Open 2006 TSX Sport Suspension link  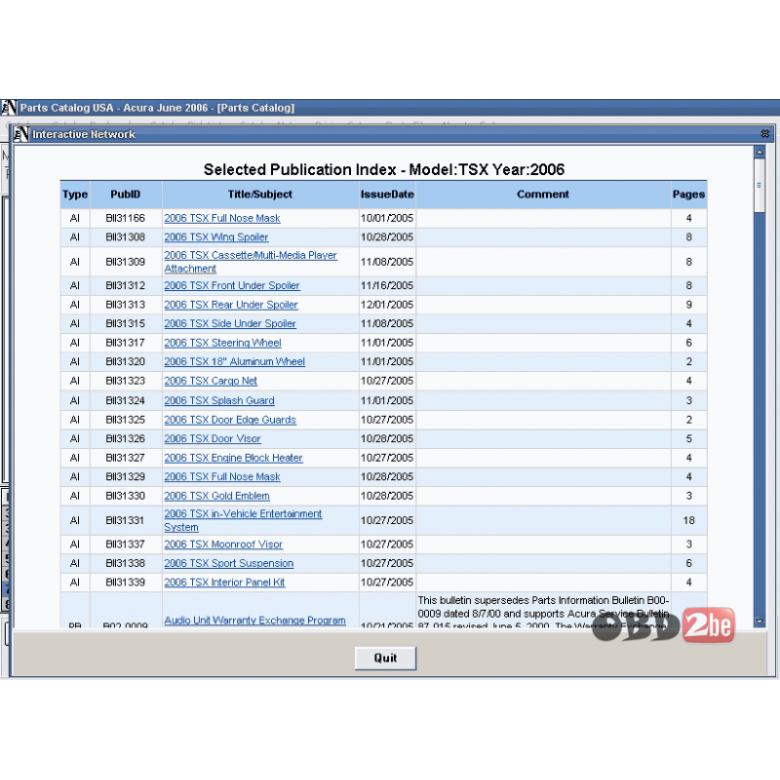tap(229, 563)
